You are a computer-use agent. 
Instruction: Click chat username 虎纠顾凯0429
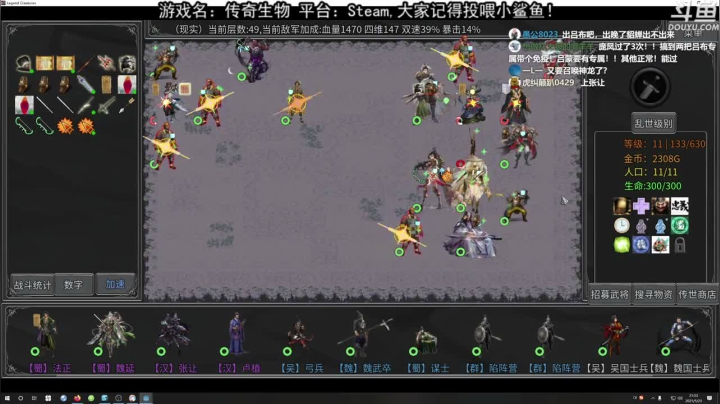(x=548, y=83)
